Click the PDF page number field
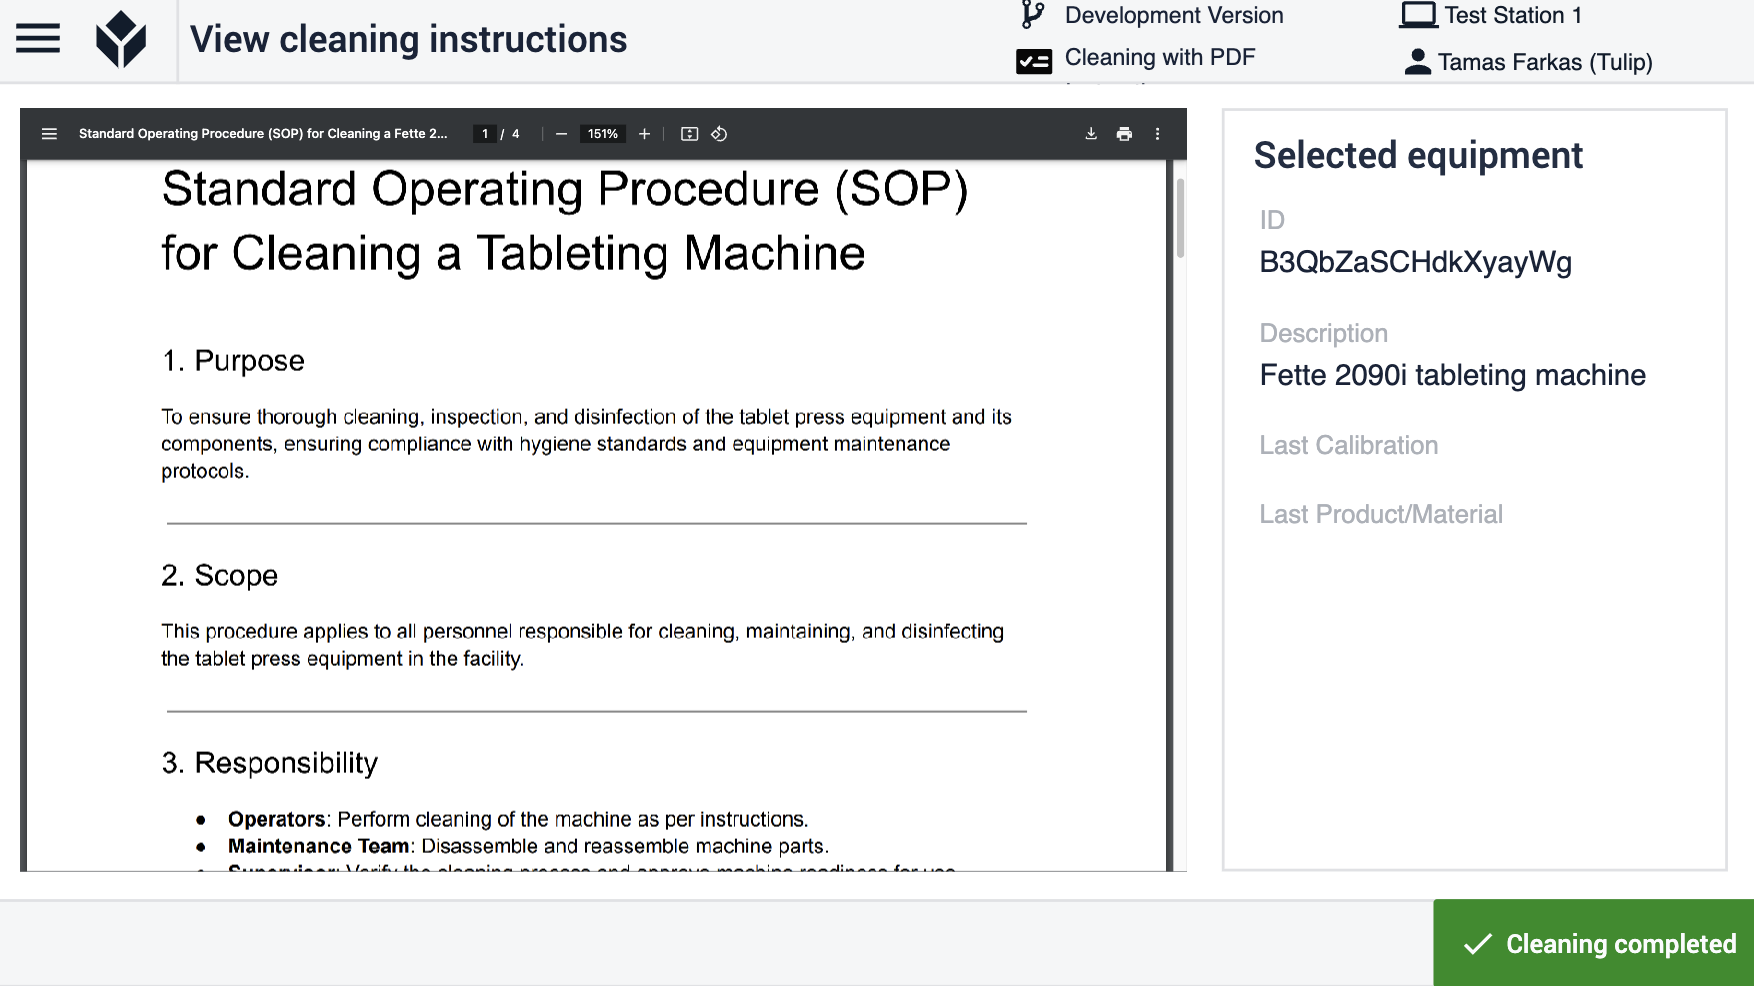1754x986 pixels. tap(485, 134)
